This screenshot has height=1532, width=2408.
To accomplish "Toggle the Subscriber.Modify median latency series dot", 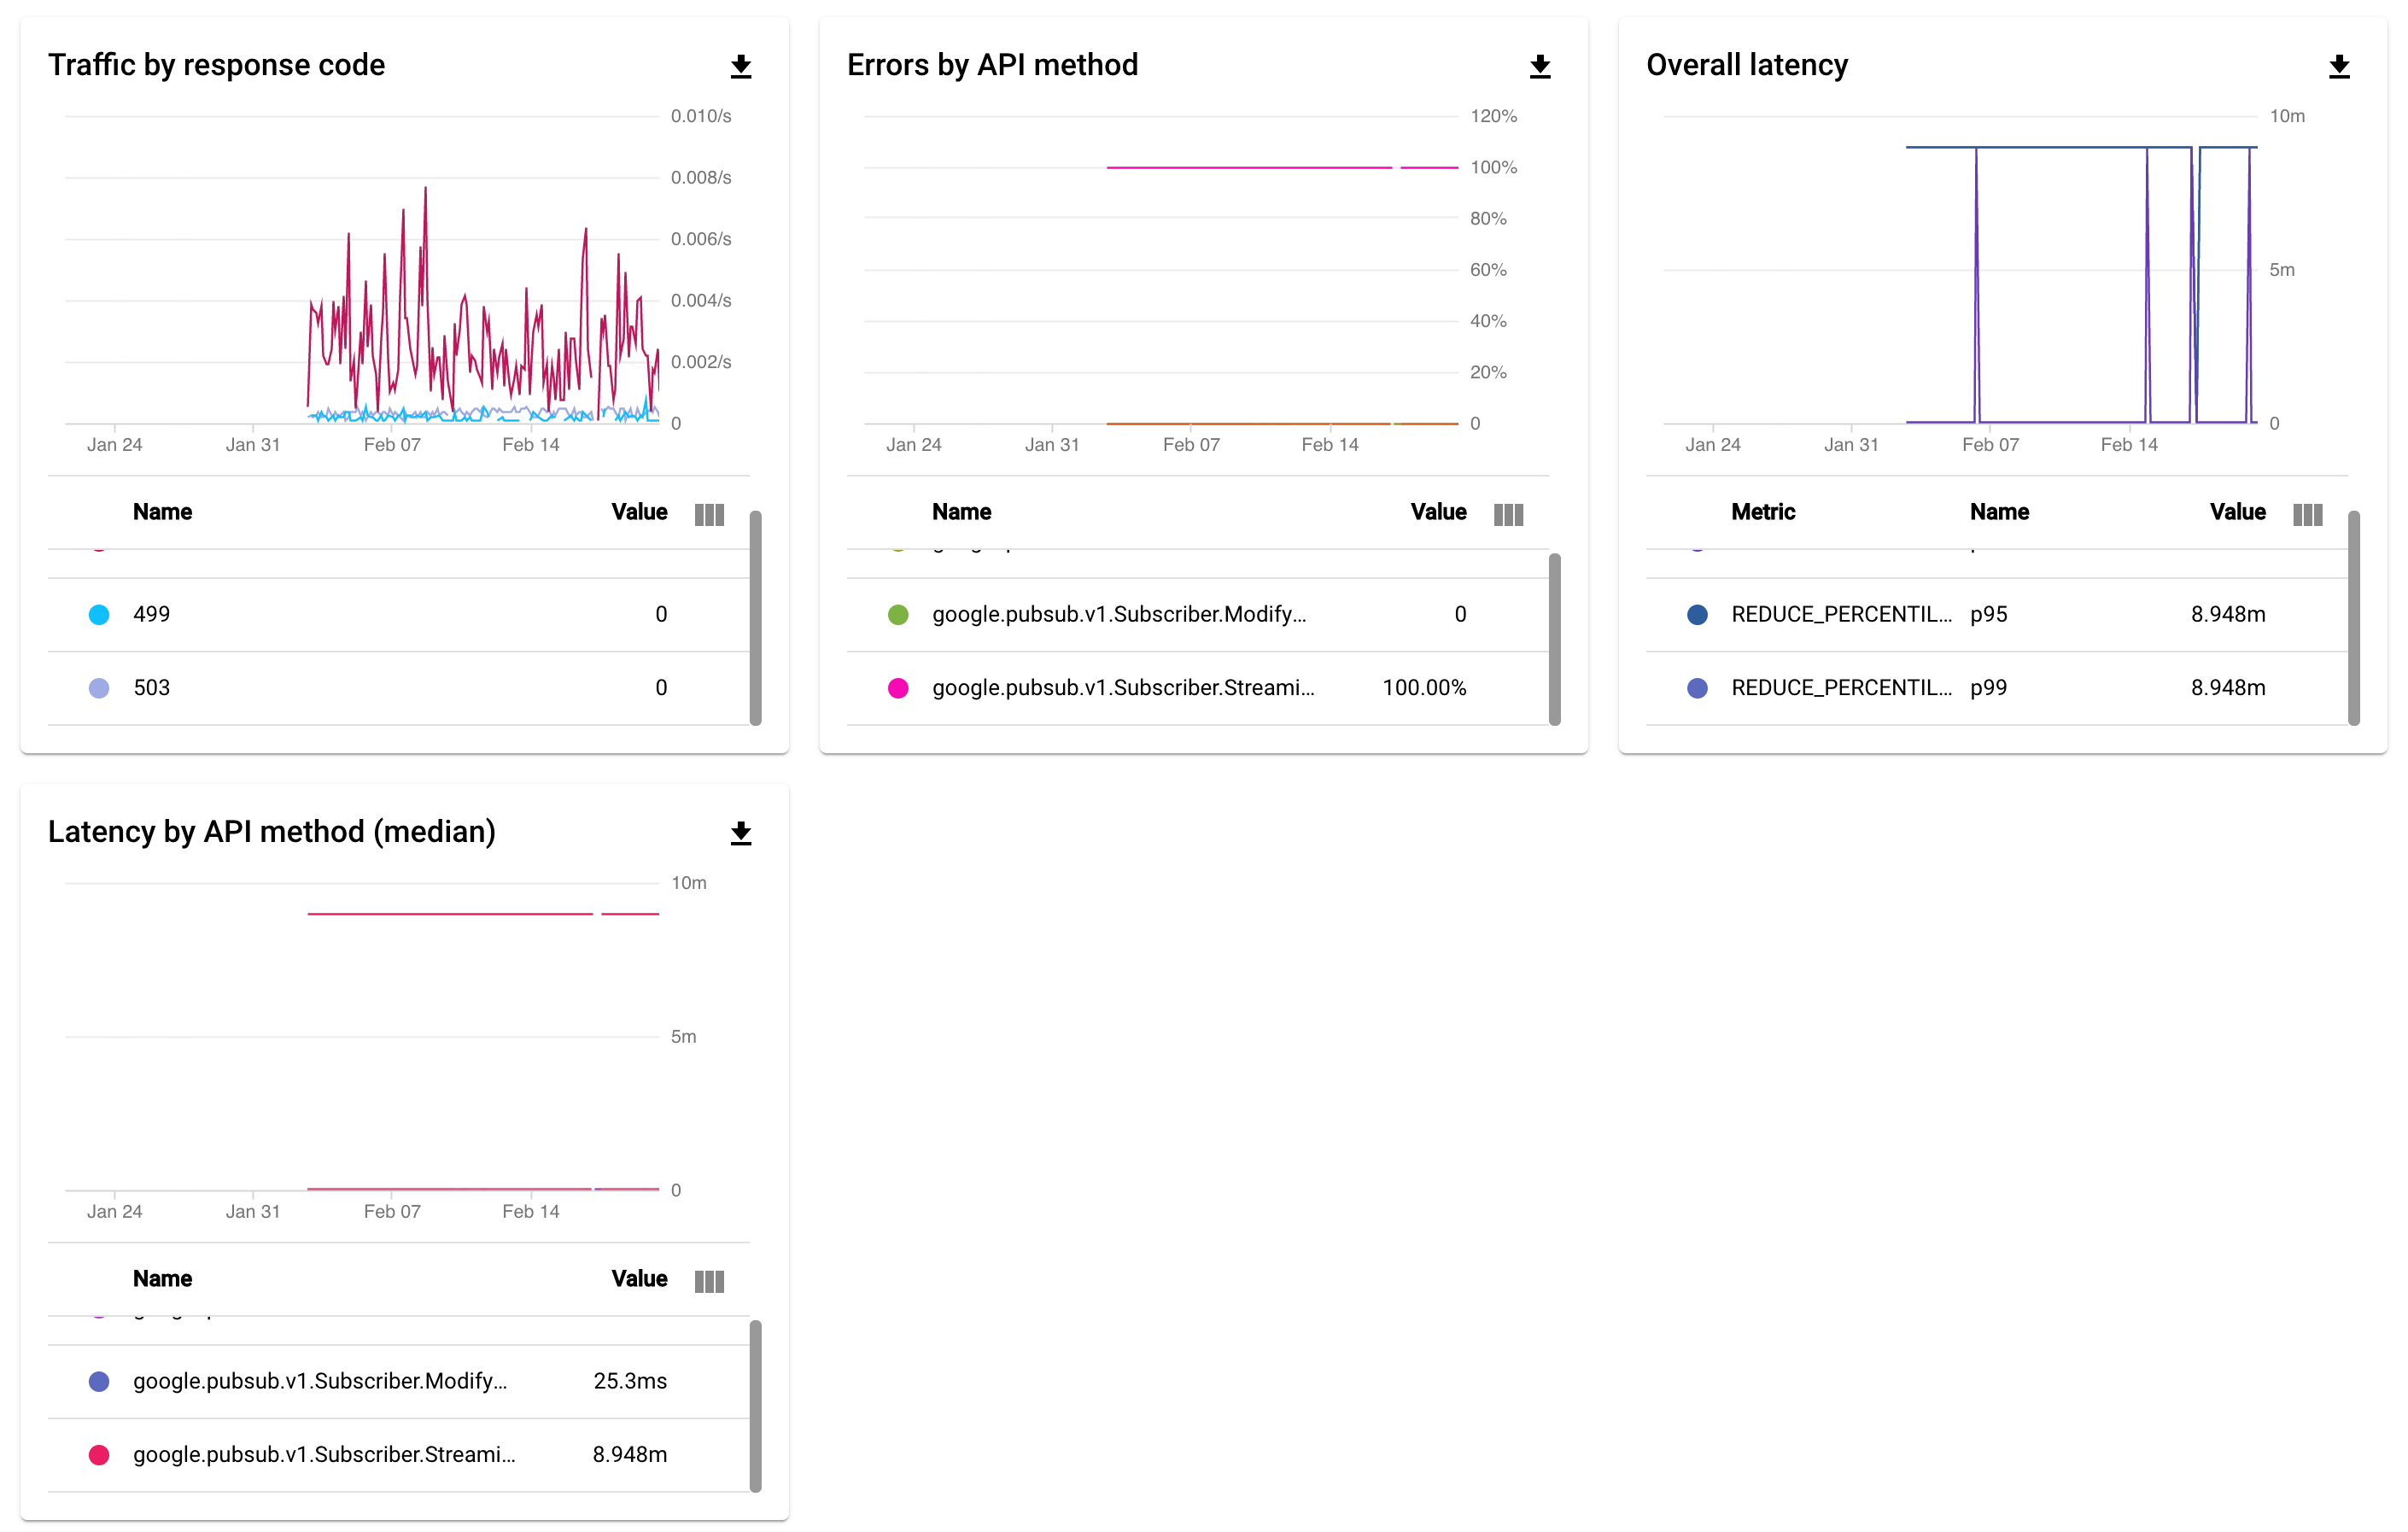I will pos(99,1381).
